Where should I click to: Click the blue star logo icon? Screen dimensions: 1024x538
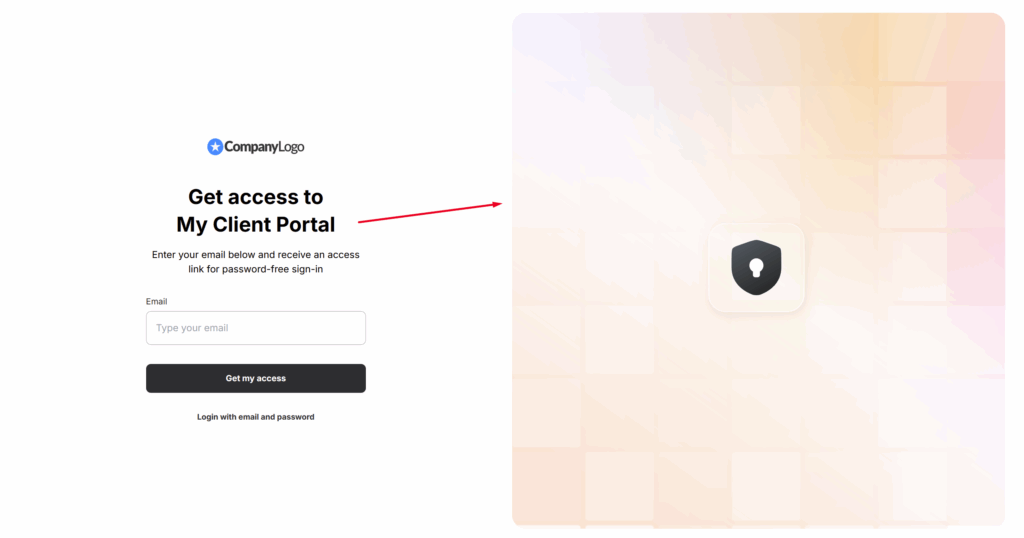[215, 147]
